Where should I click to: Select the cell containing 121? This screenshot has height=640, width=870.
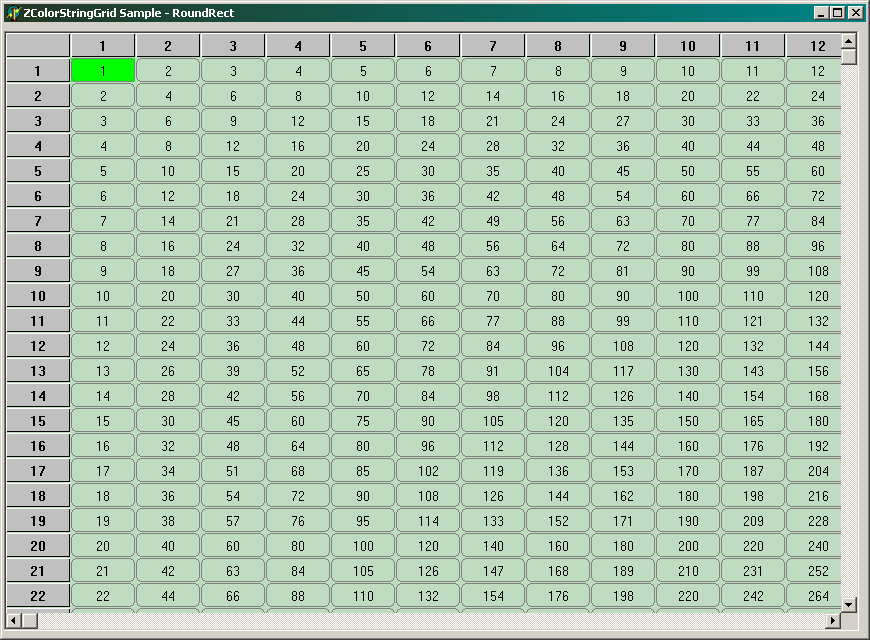click(x=752, y=321)
